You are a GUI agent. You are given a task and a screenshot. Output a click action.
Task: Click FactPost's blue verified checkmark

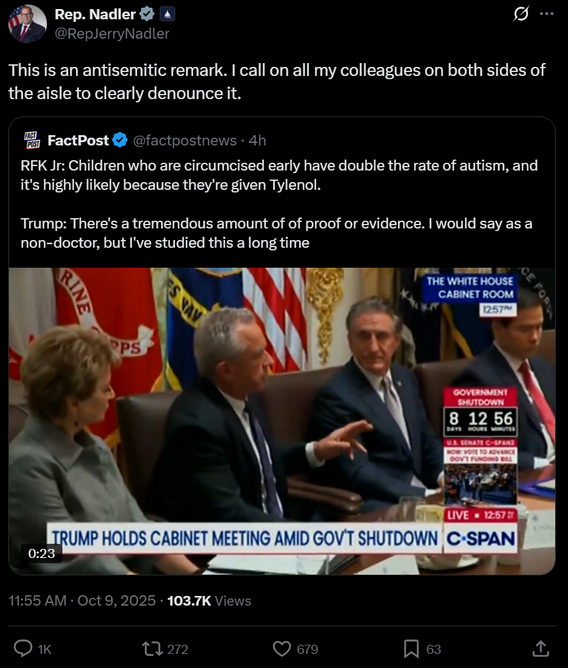click(x=120, y=140)
